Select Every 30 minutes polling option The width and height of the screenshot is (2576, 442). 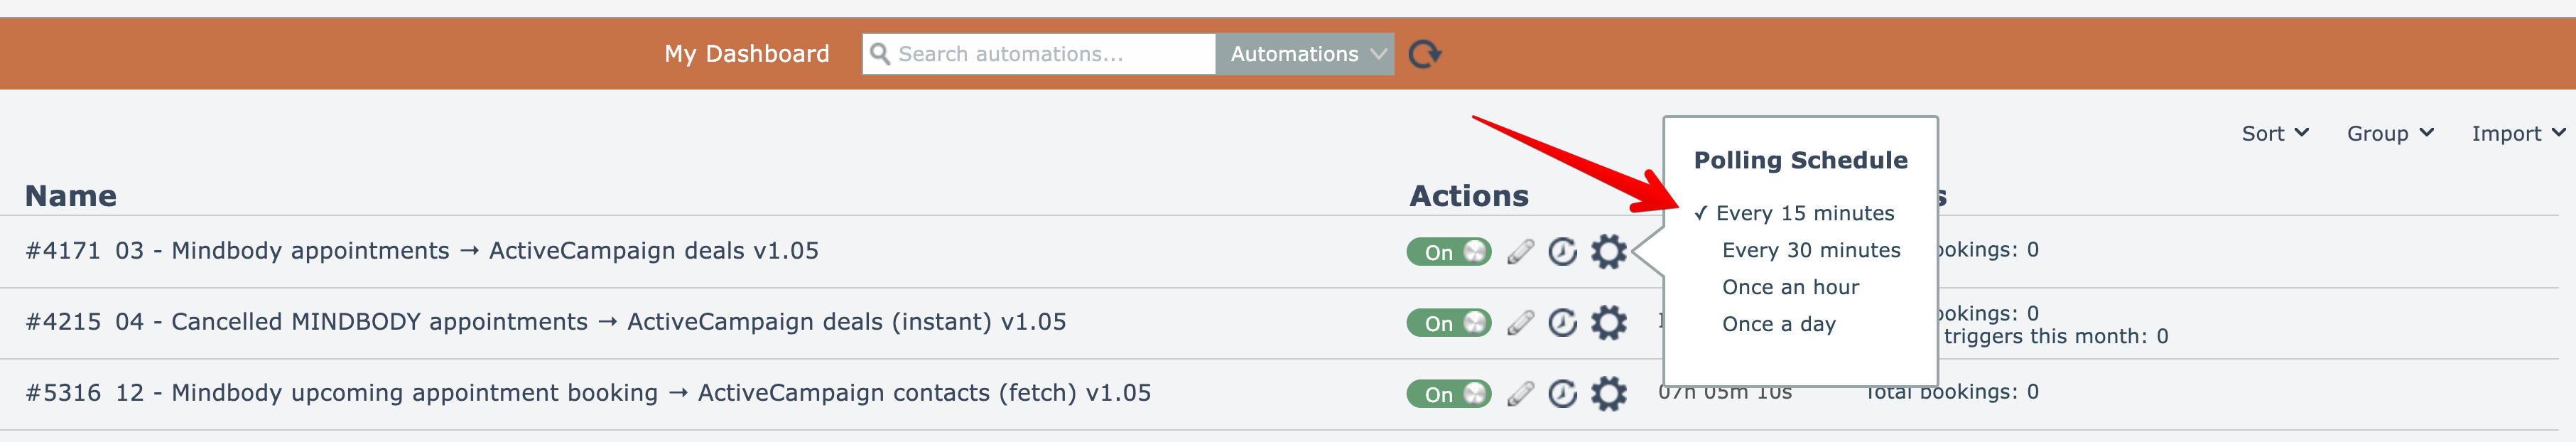(1810, 250)
